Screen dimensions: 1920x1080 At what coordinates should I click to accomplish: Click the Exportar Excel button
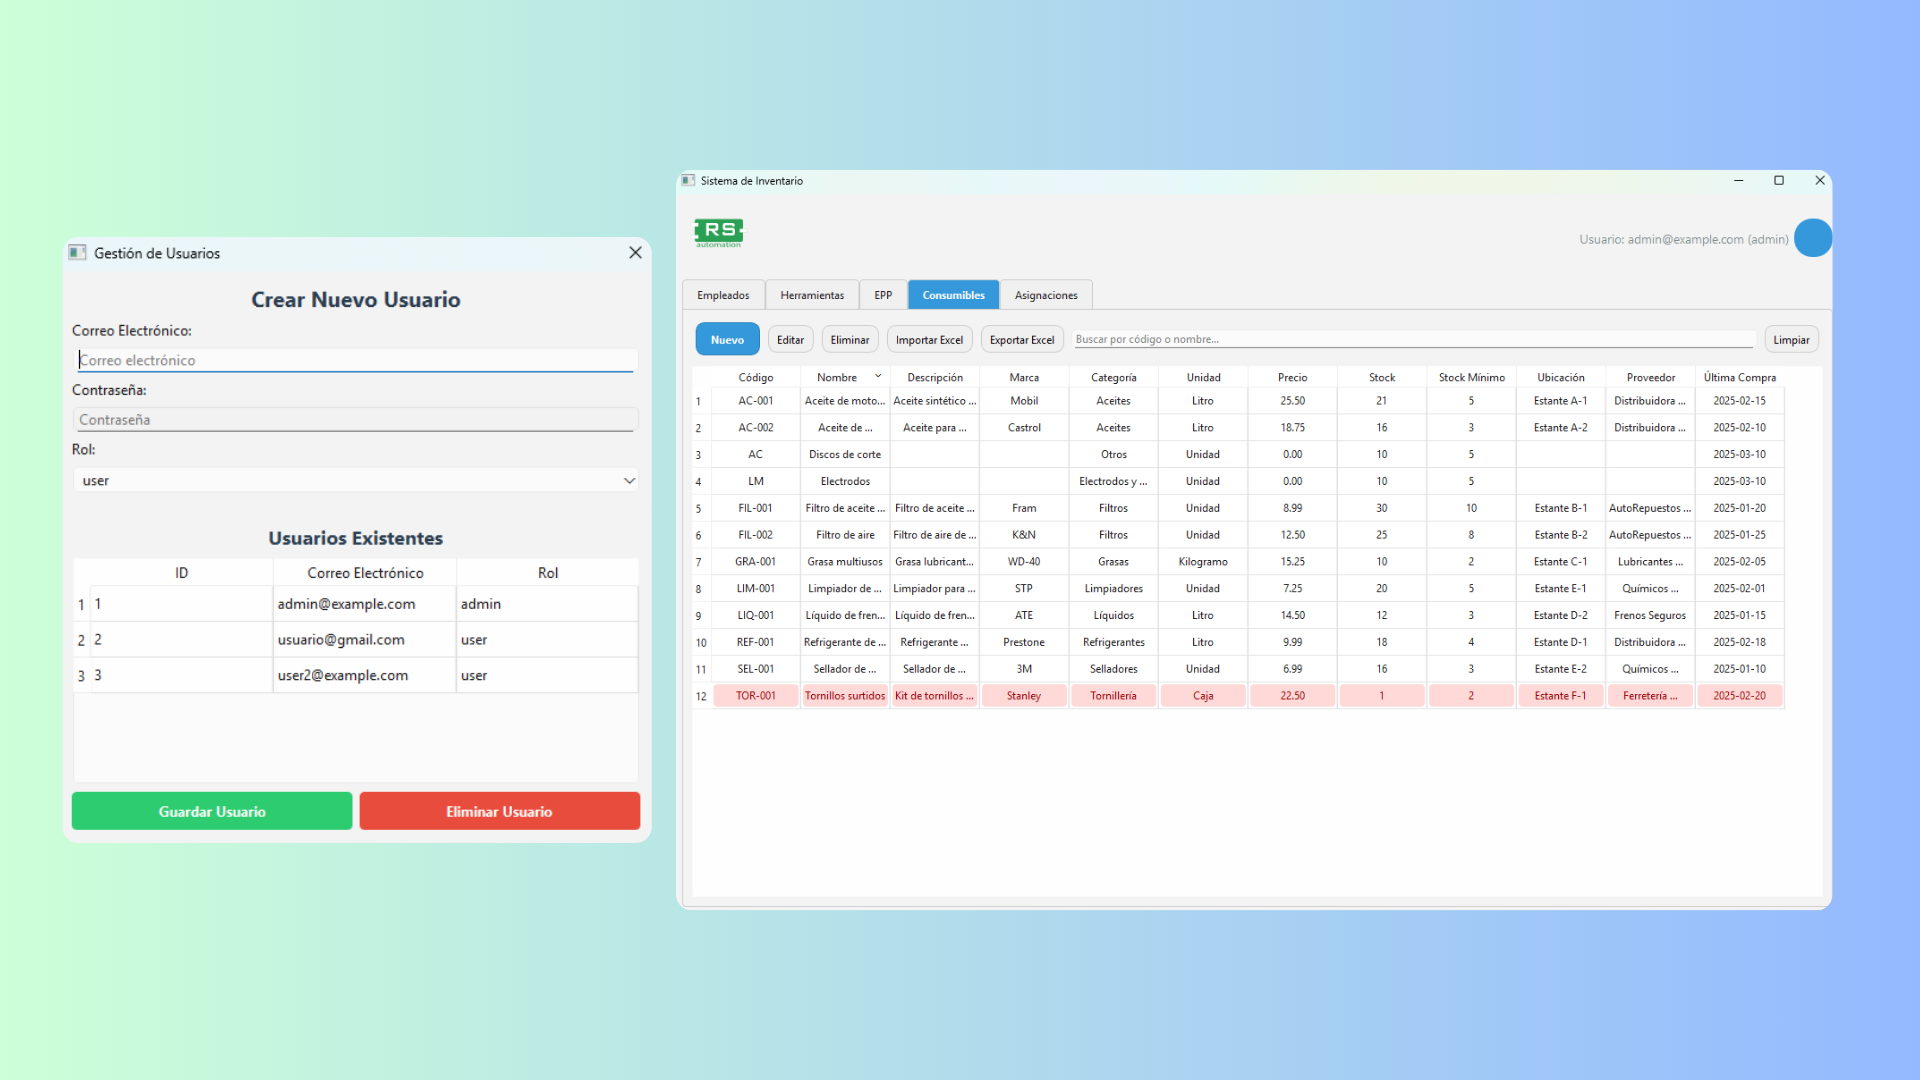tap(1021, 340)
